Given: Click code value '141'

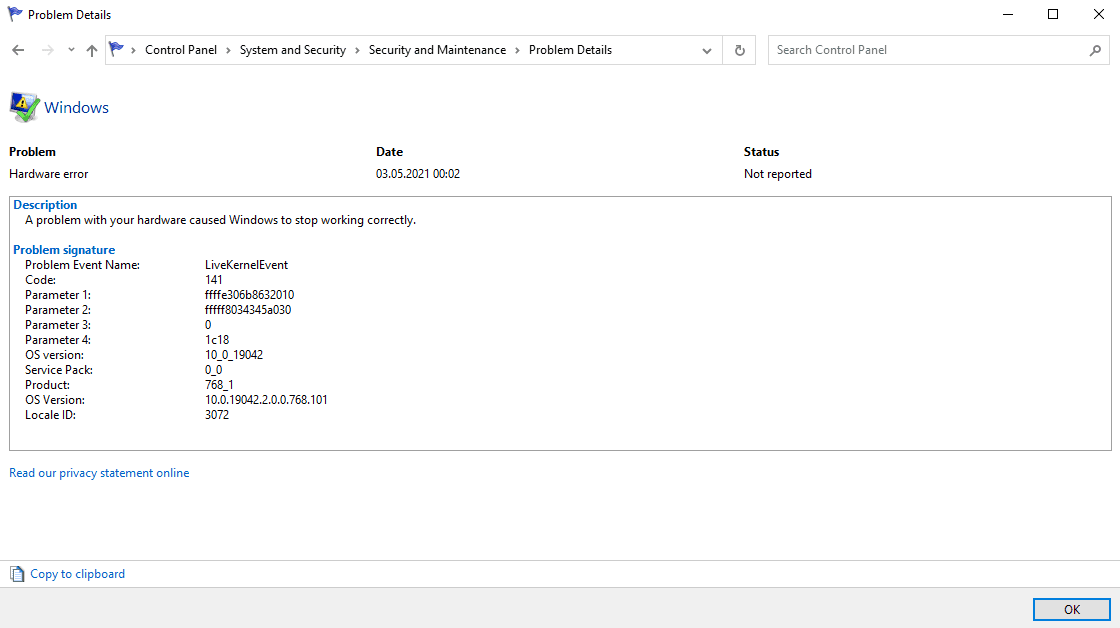Looking at the screenshot, I should 214,279.
